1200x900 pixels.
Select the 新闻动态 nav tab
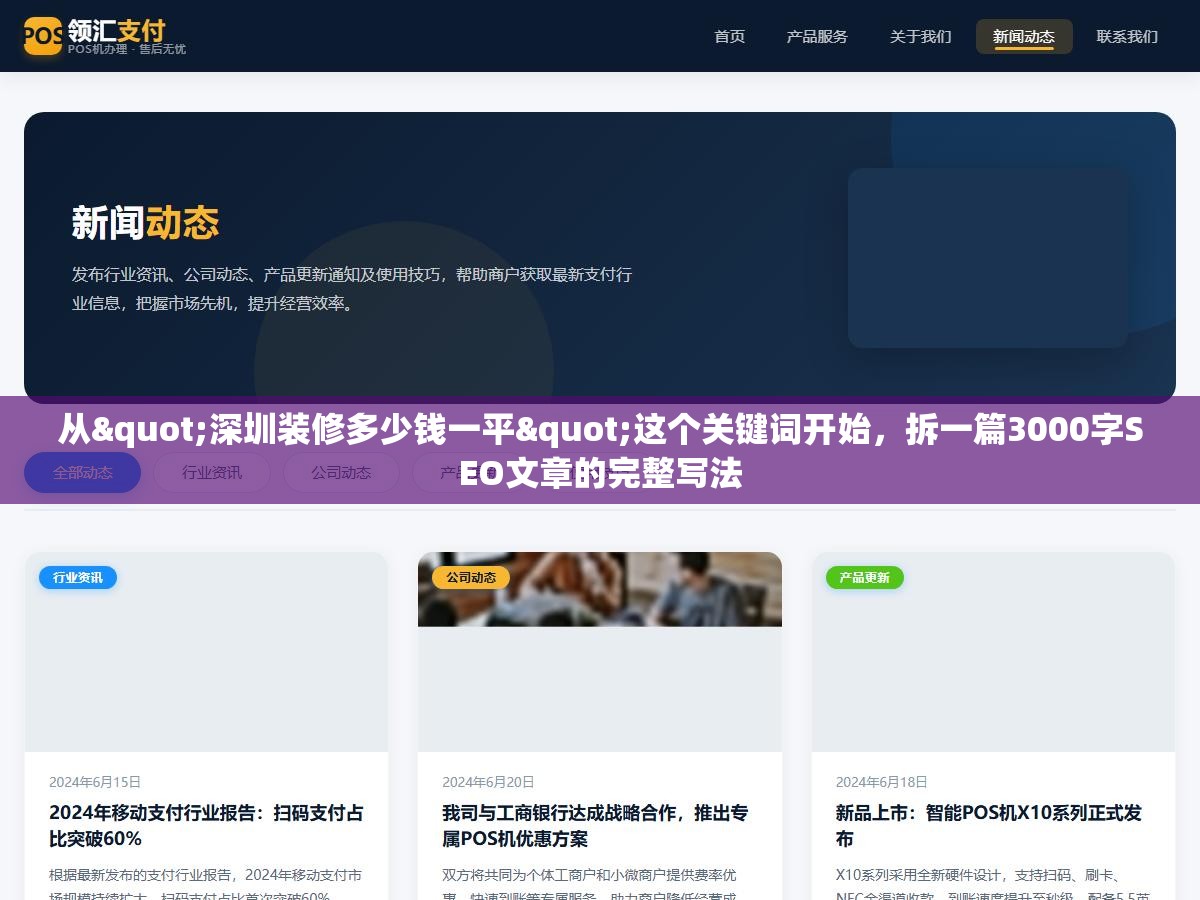tap(1024, 37)
